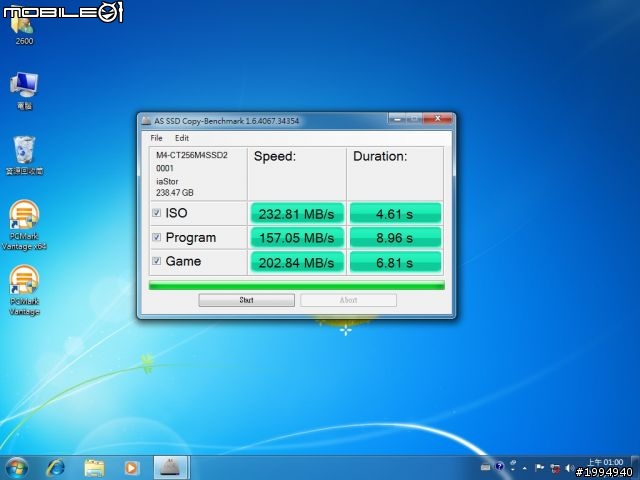Screen dimensions: 640x480
Task: Open Windows Explorer folder on taskbar
Action: tap(94, 468)
